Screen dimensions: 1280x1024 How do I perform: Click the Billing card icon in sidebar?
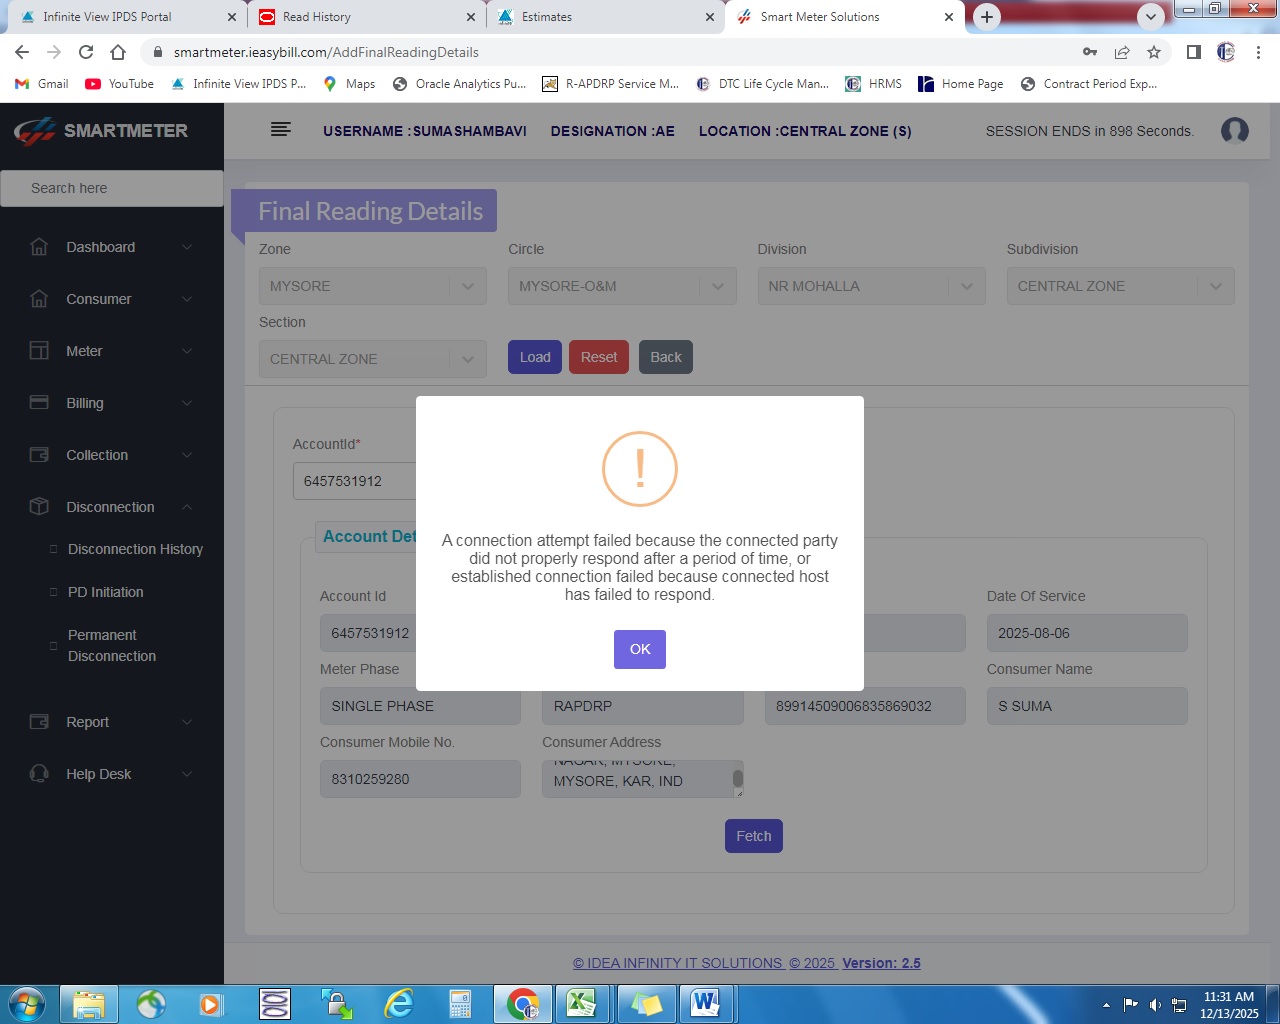point(39,403)
